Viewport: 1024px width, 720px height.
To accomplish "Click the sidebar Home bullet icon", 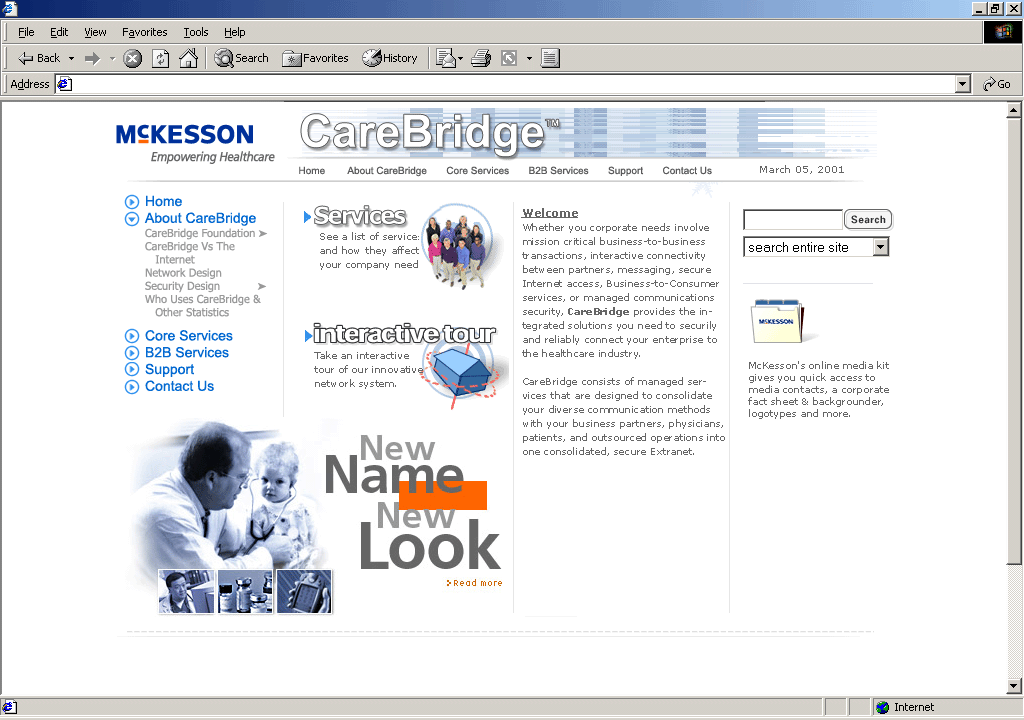I will click(132, 202).
